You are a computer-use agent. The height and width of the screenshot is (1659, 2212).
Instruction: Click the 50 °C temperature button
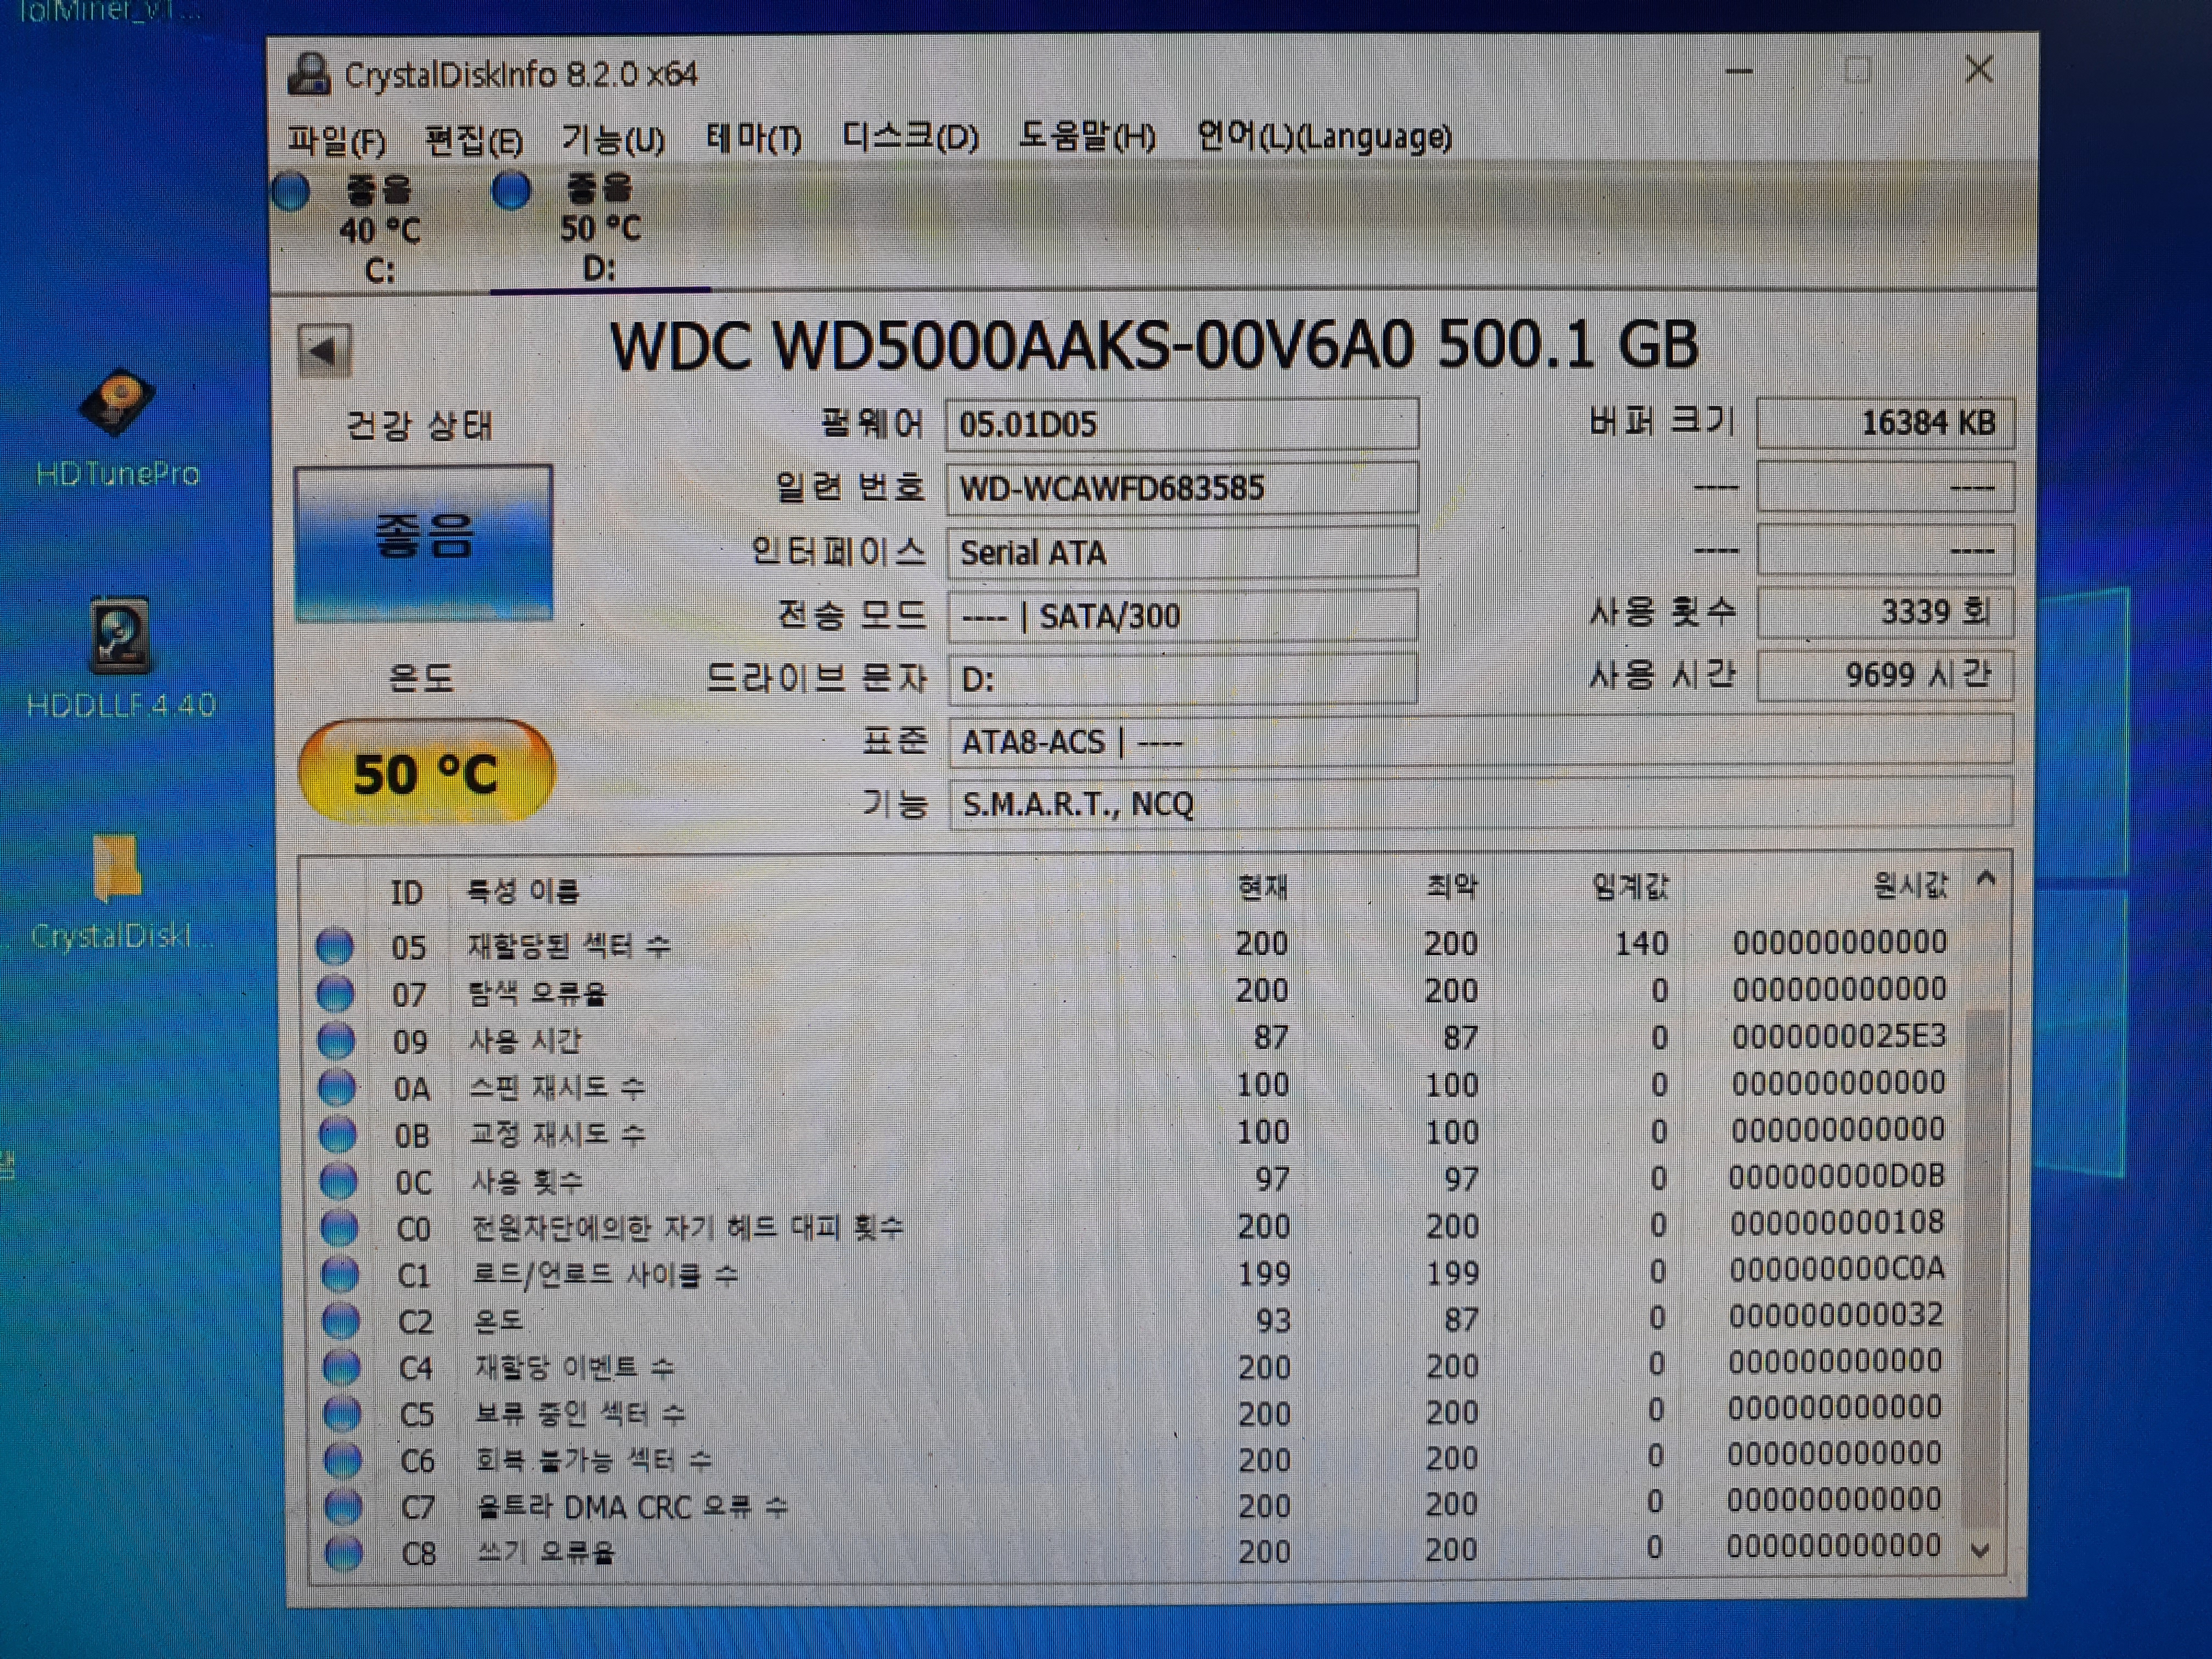click(425, 773)
